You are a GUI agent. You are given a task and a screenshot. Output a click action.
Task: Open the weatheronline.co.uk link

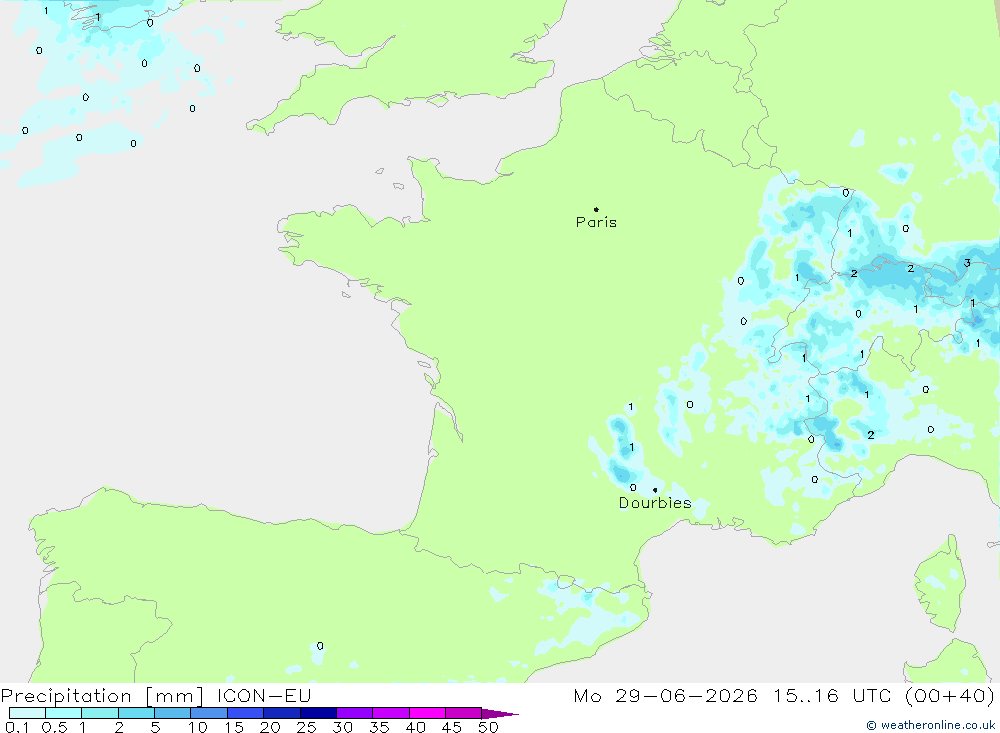pos(930,725)
